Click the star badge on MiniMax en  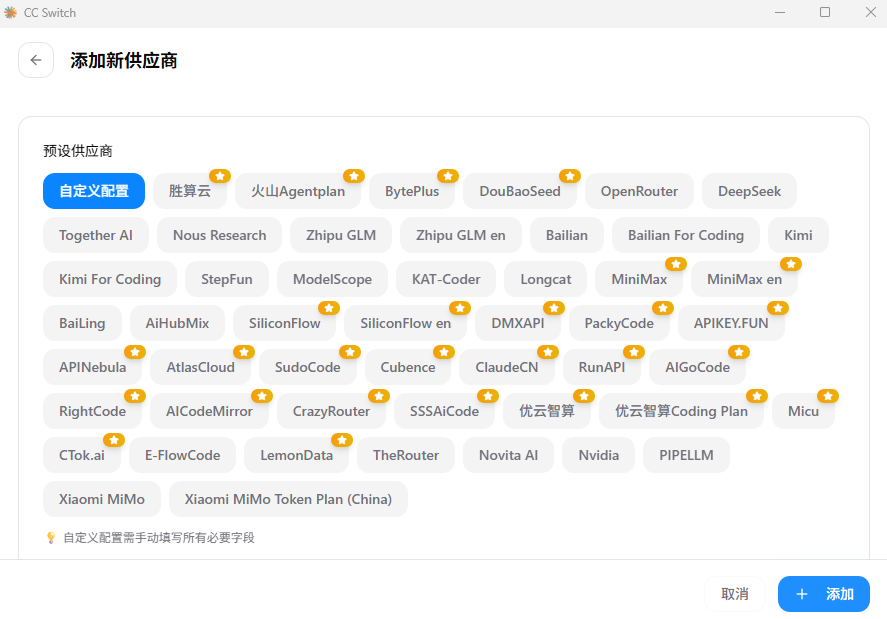791,264
